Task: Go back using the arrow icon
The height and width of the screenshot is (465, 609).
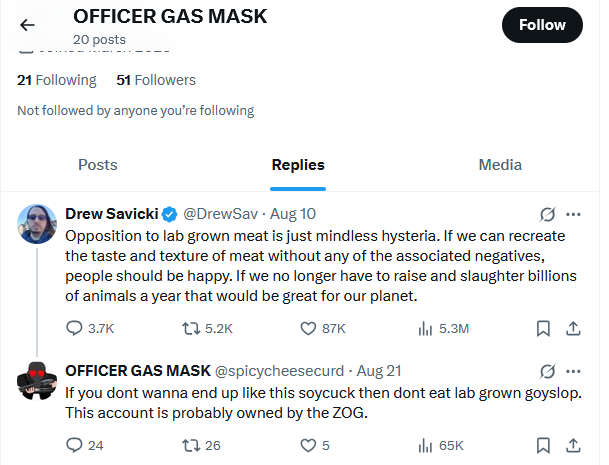Action: click(x=27, y=25)
